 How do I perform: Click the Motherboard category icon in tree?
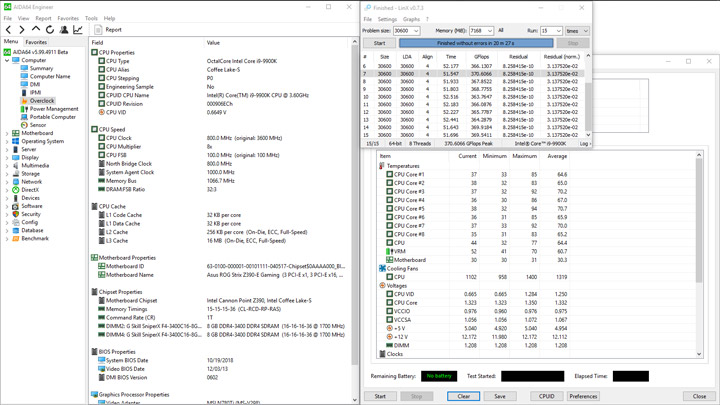16,133
